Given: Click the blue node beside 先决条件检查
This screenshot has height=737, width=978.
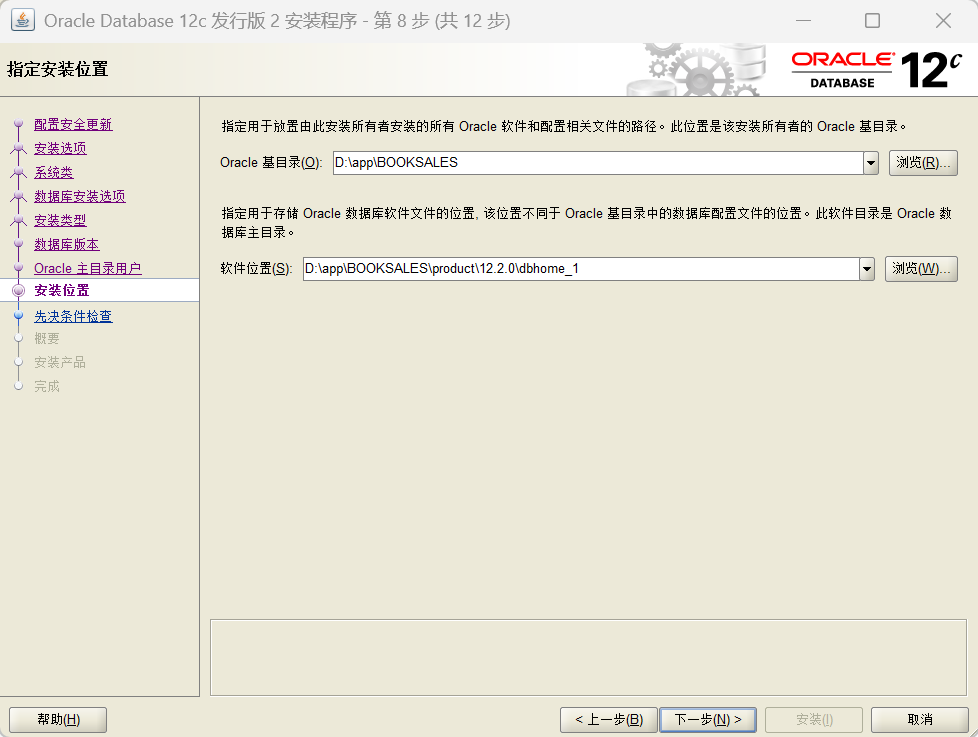Looking at the screenshot, I should [19, 316].
